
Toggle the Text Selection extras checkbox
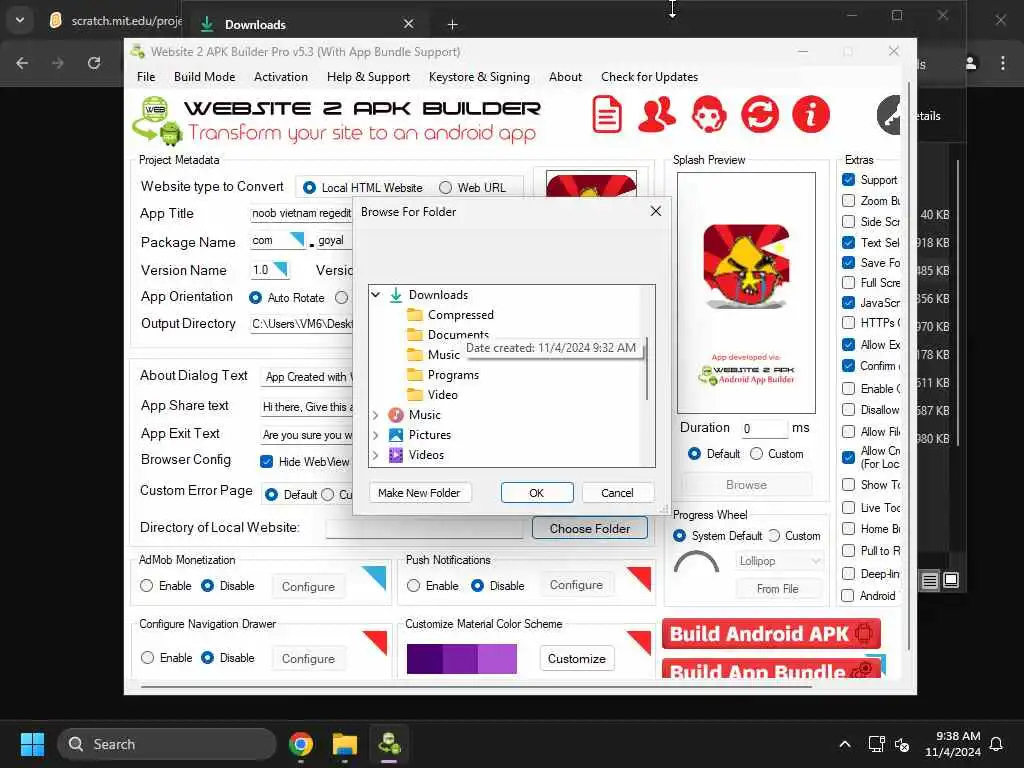click(848, 242)
